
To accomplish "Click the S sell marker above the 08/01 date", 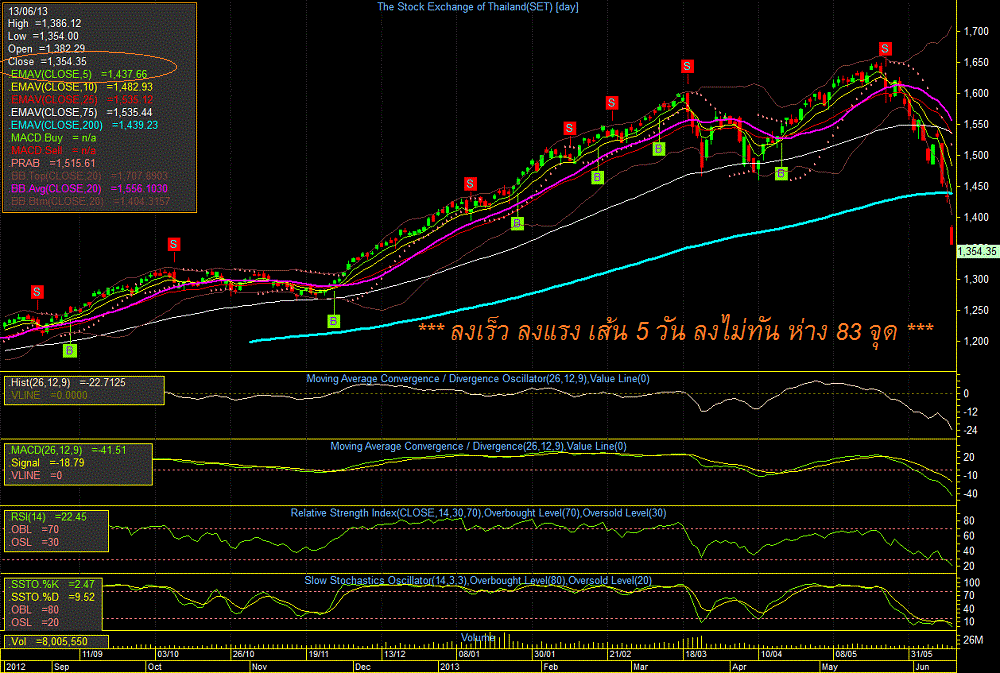I will tap(470, 184).
